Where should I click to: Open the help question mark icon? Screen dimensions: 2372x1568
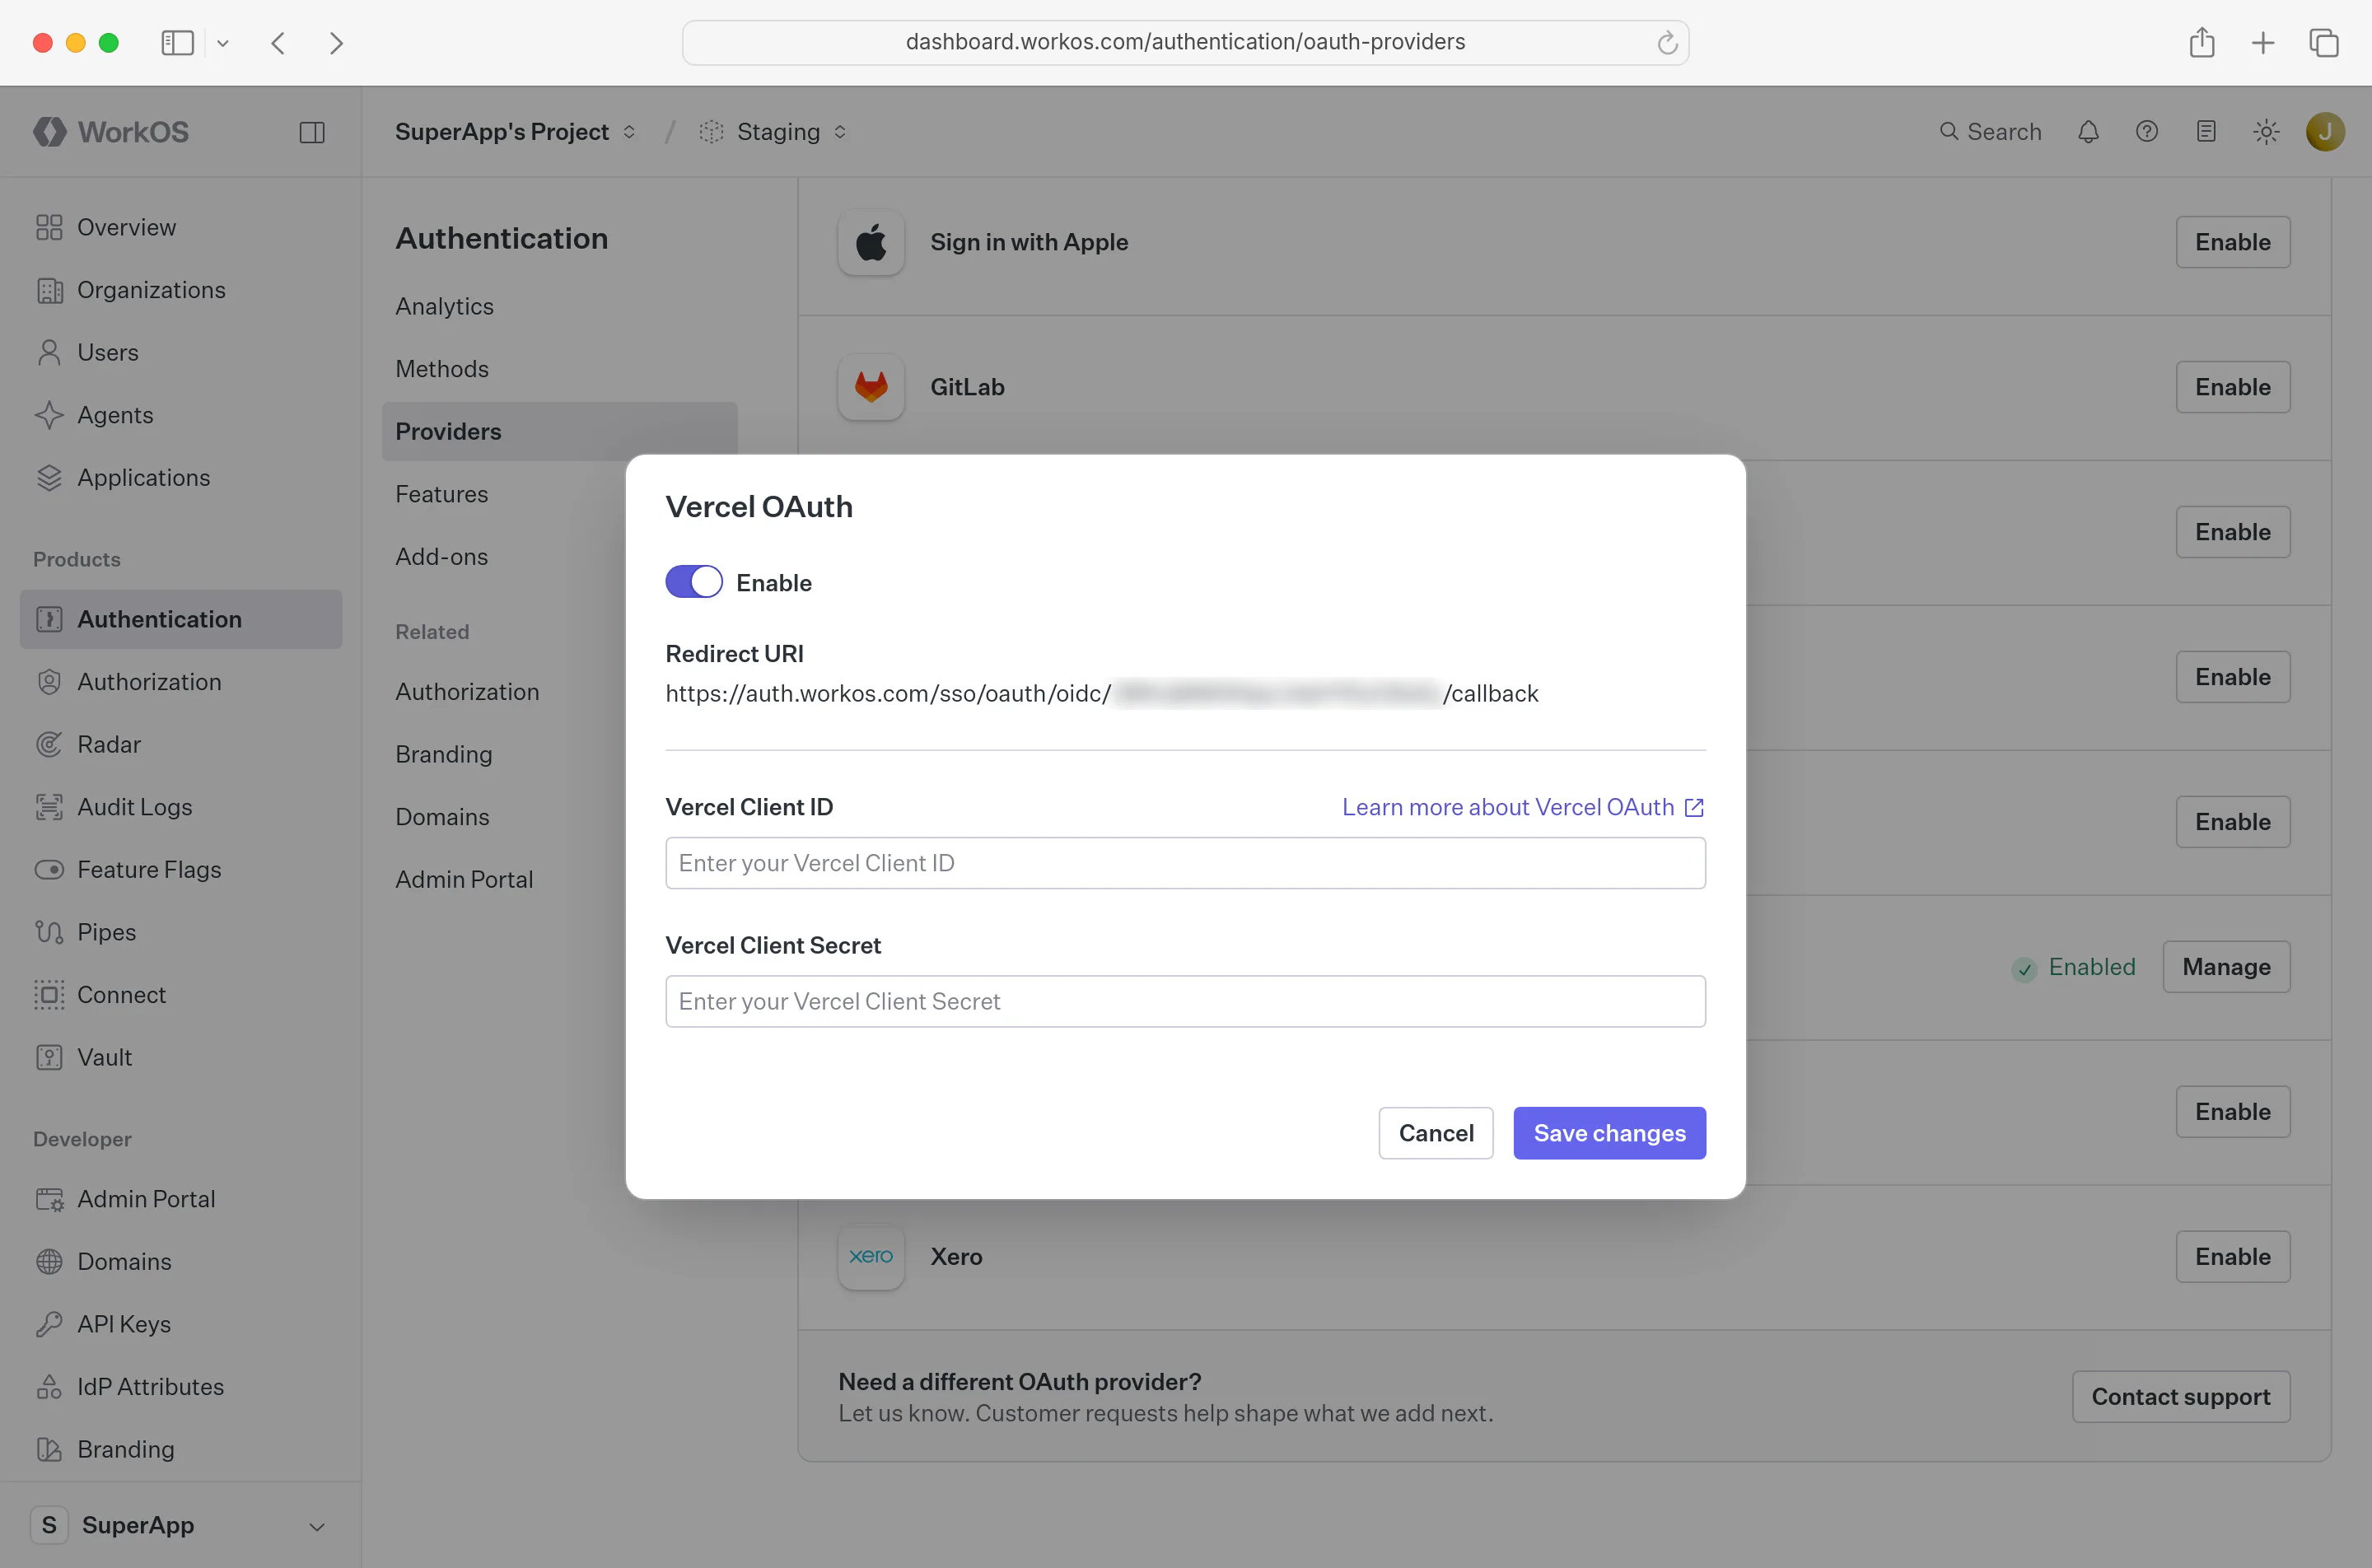pos(2147,132)
